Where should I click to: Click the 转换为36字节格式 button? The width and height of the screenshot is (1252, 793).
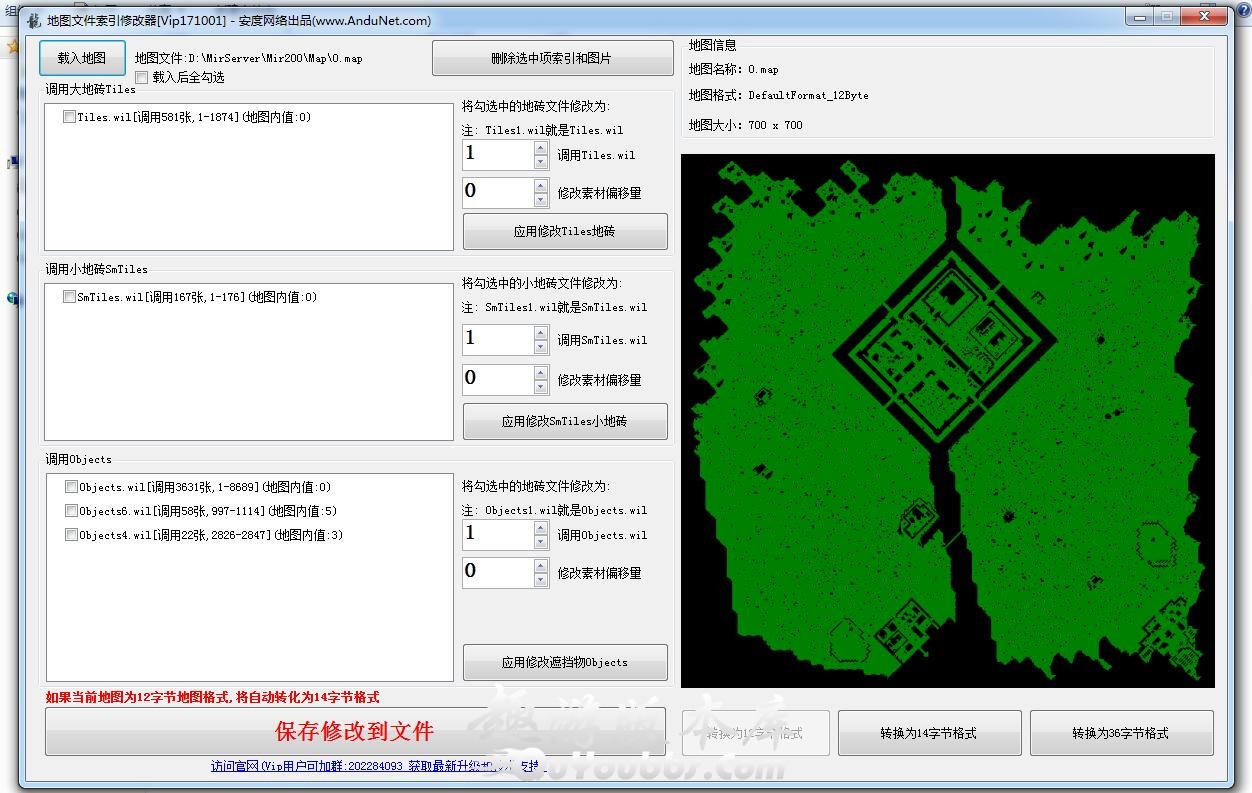[1121, 733]
